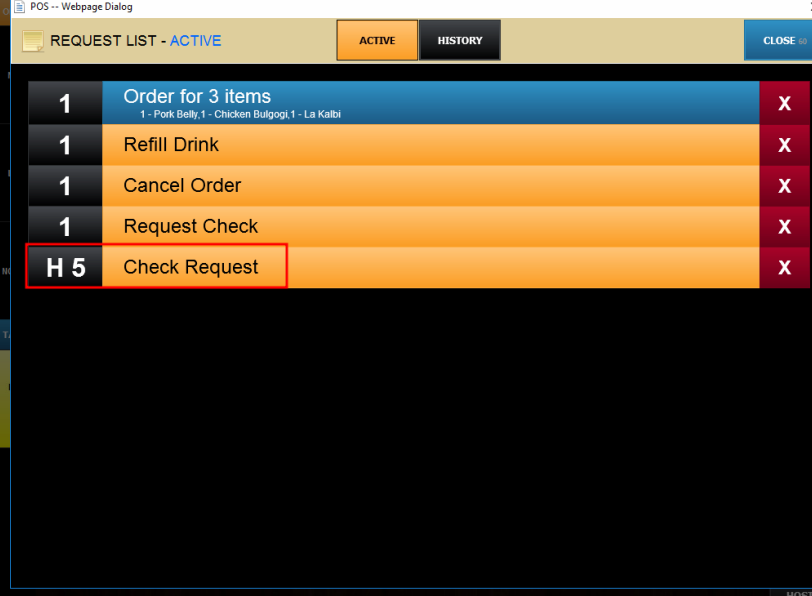
Task: Open the Order for 3 items request
Action: tap(430, 103)
